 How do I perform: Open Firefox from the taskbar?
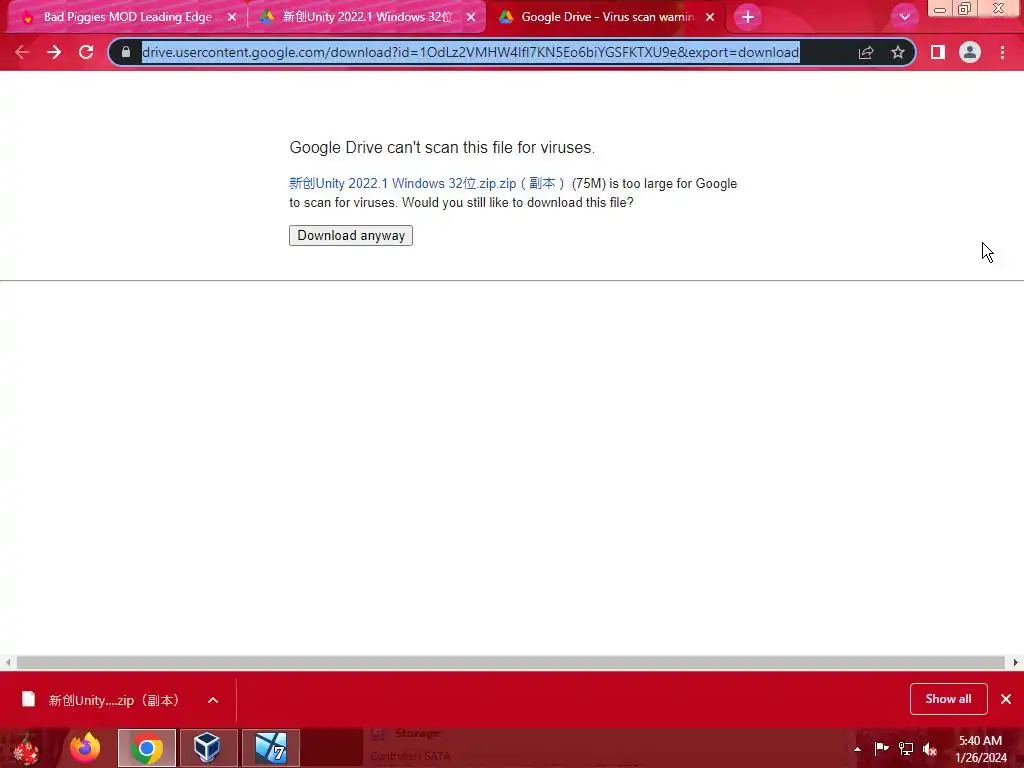[x=85, y=748]
